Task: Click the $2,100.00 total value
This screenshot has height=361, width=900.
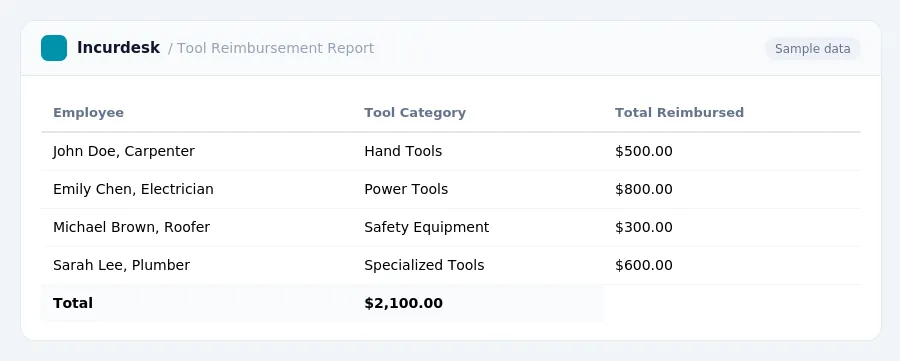Action: point(404,303)
